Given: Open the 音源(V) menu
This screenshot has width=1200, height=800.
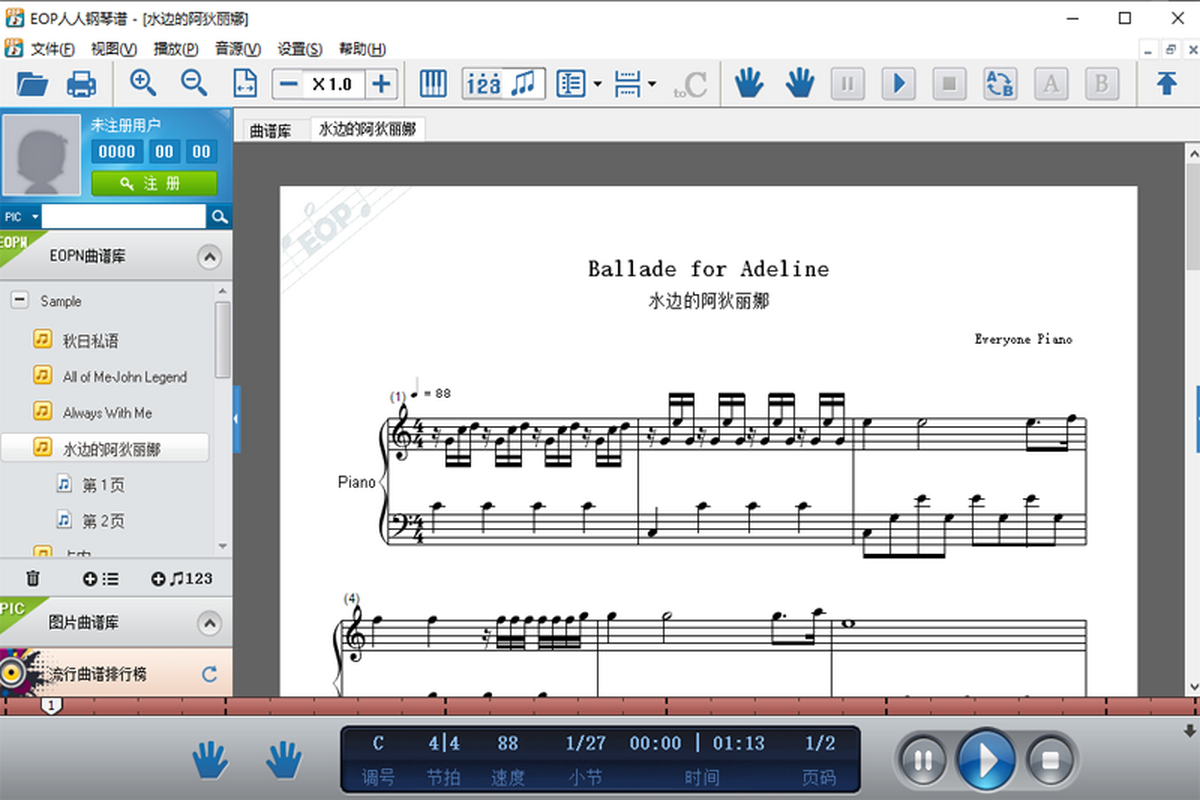Looking at the screenshot, I should 238,49.
